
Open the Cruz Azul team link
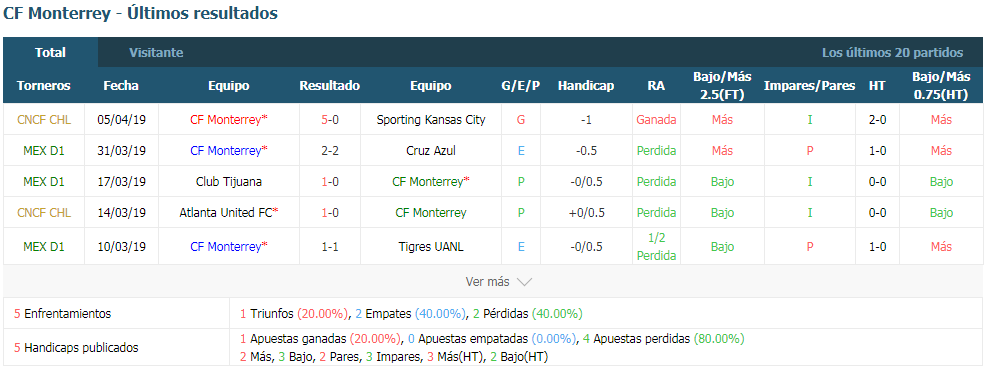click(431, 151)
